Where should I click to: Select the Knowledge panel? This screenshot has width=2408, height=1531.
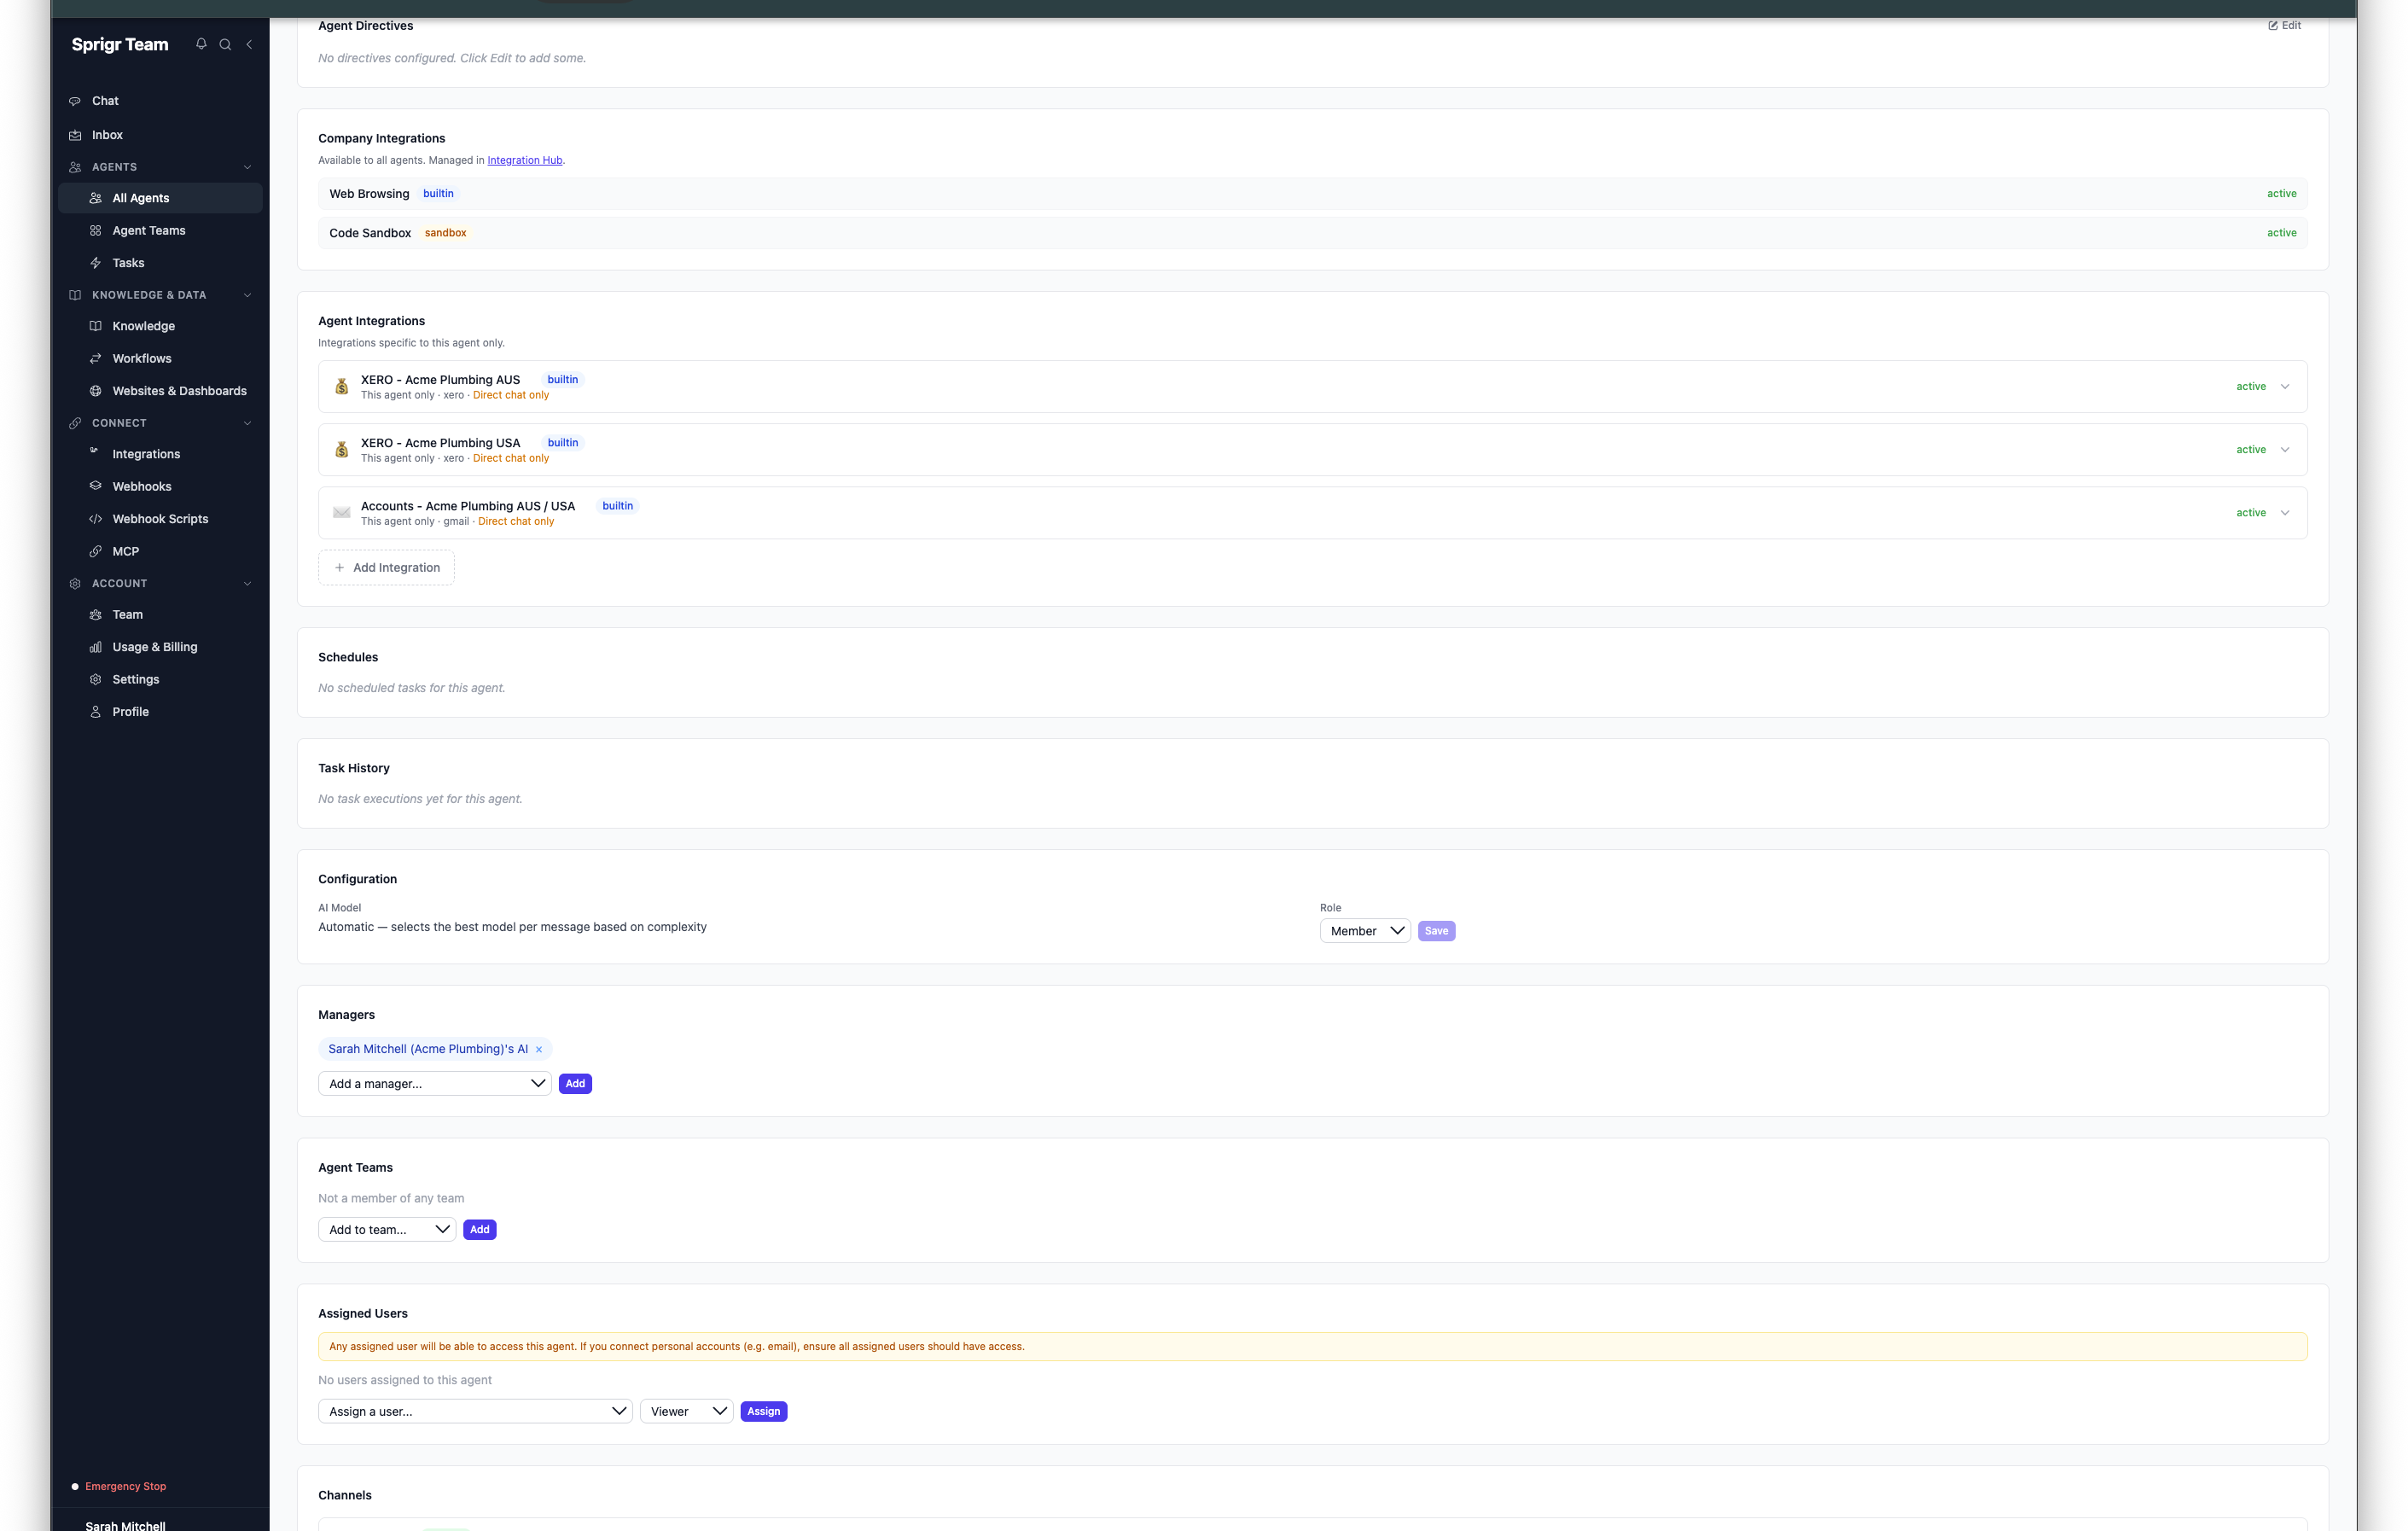[x=144, y=326]
